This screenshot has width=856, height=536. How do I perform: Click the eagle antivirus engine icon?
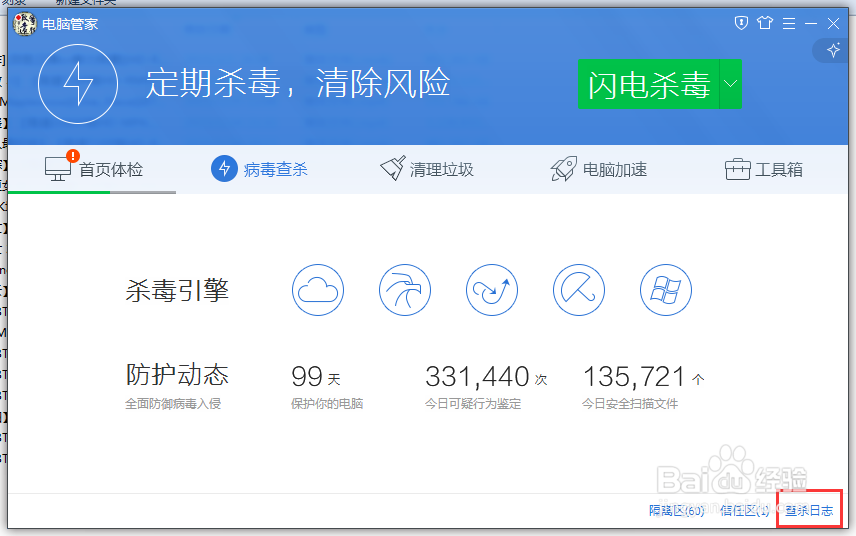(405, 290)
